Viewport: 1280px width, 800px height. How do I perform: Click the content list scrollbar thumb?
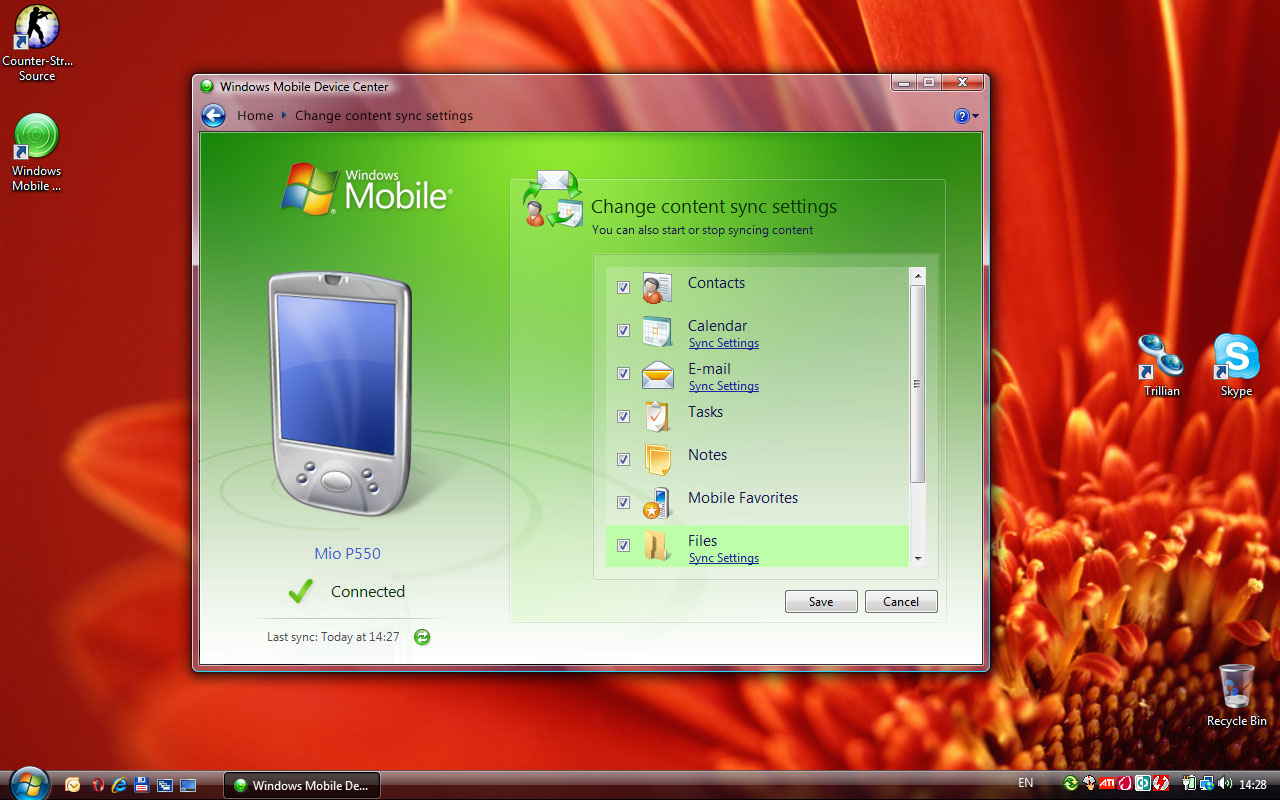[x=917, y=384]
